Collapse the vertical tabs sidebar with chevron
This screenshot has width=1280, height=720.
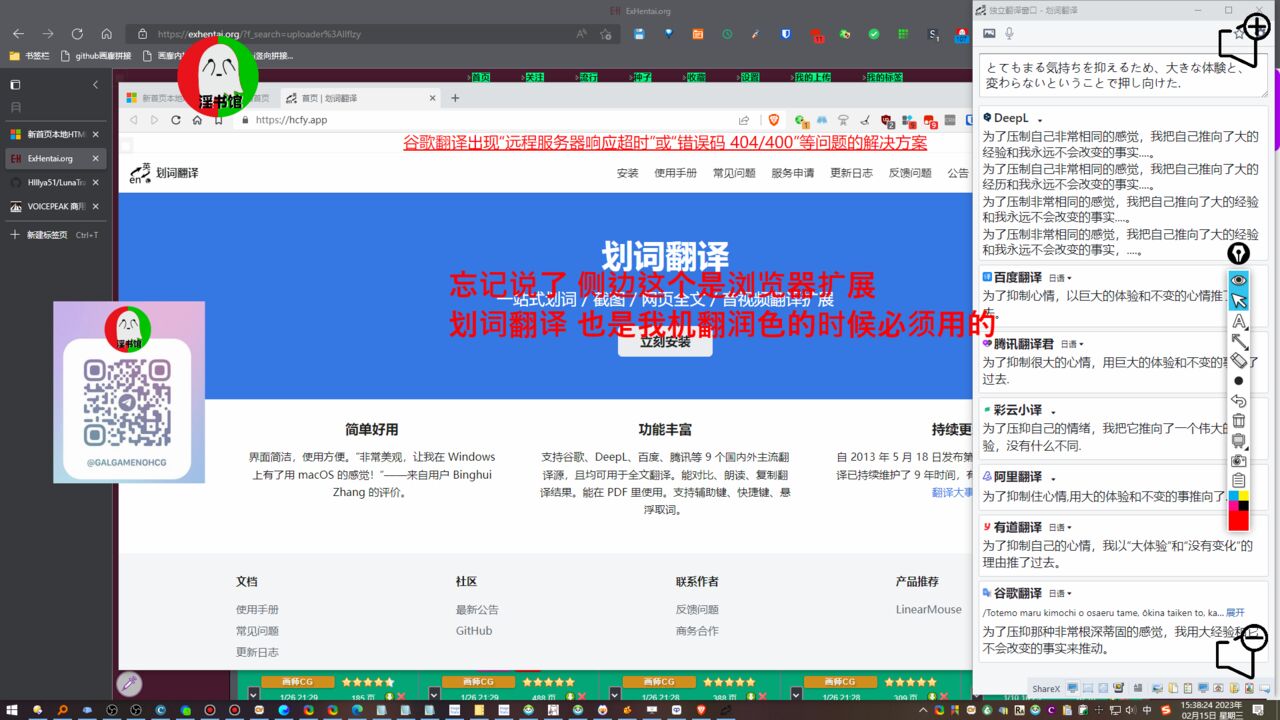click(95, 85)
